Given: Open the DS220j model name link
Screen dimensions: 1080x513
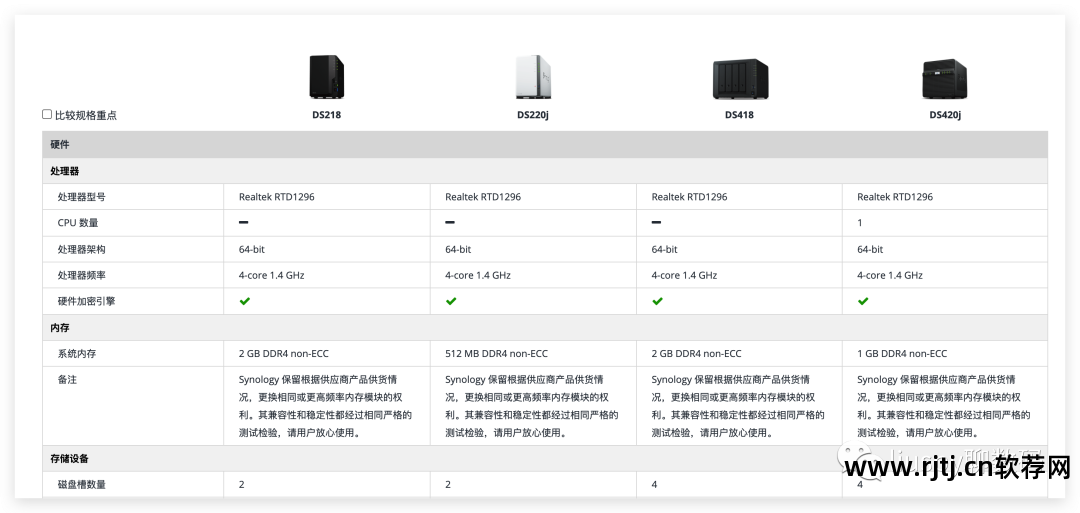Looking at the screenshot, I should 533,115.
